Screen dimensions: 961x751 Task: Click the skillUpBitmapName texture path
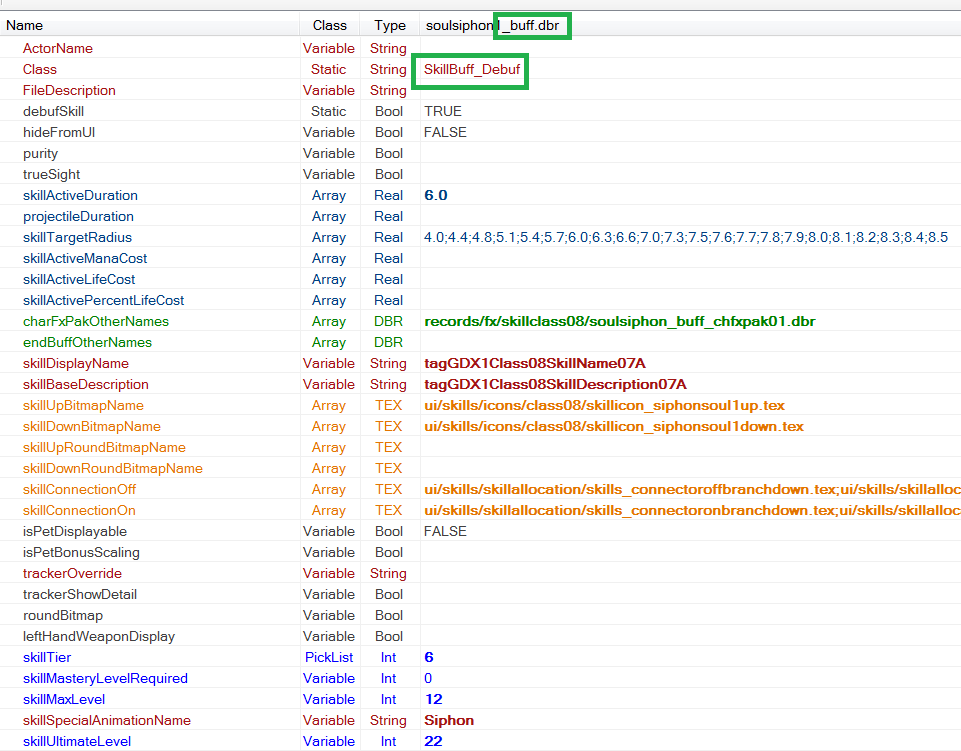604,405
